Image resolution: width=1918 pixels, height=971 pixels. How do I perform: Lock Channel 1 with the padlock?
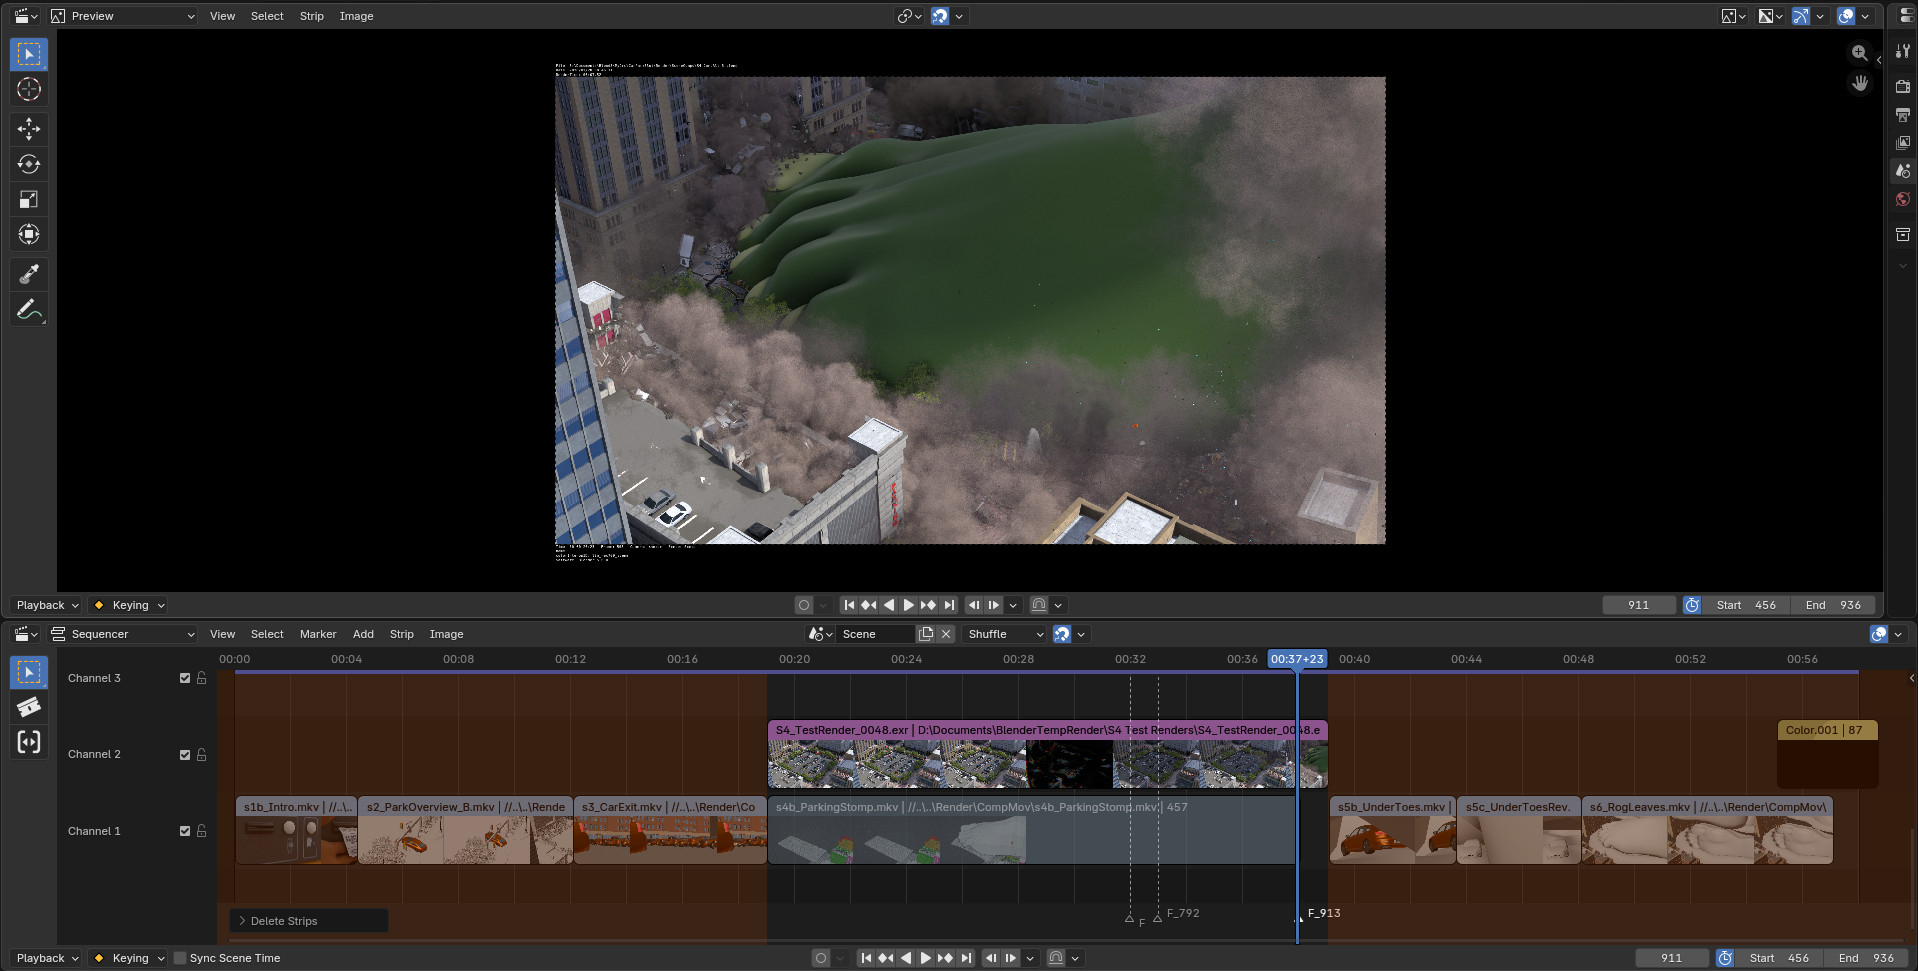point(201,831)
